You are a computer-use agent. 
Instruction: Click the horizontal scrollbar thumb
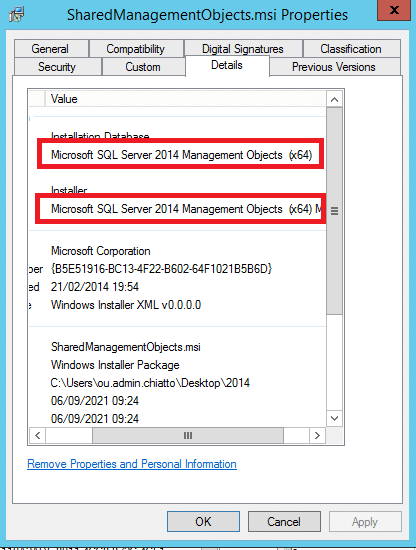[188, 436]
